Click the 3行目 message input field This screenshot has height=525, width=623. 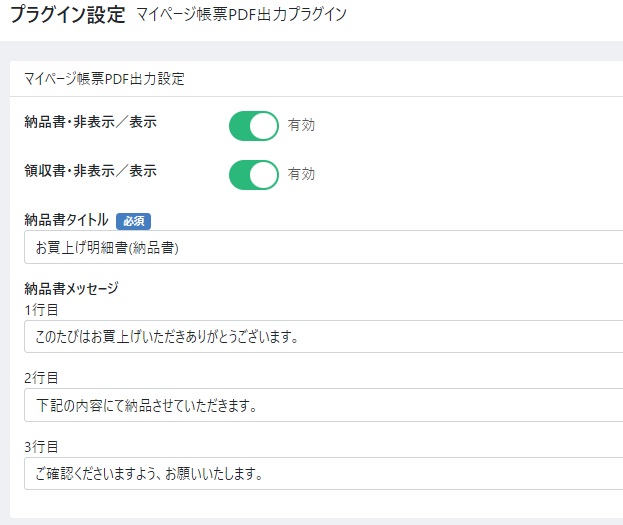(x=323, y=473)
